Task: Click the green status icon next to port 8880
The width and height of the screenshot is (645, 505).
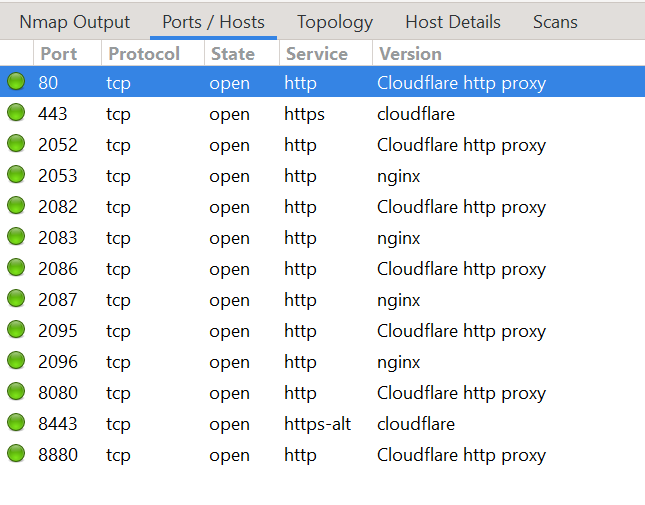Action: (x=16, y=455)
